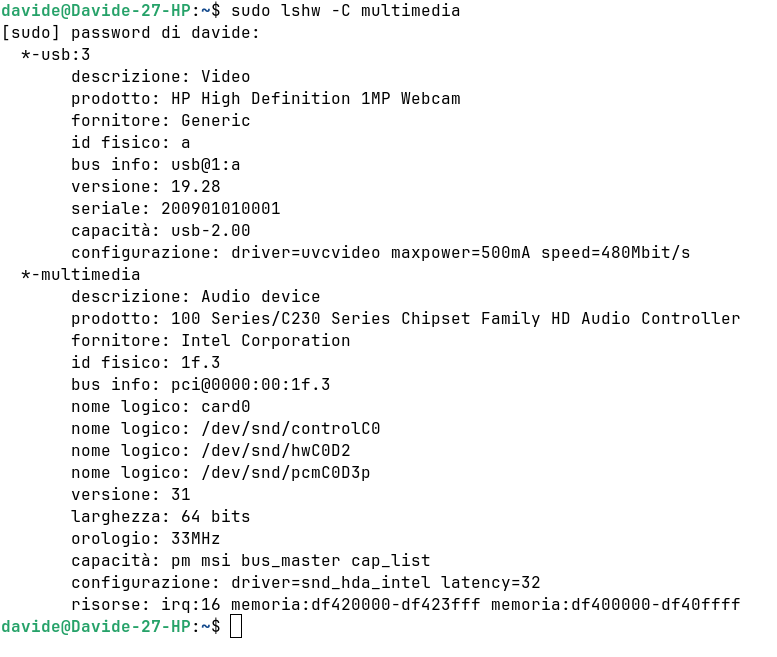
Task: Click the 'driver=uvcvideo' configuration text
Action: [x=306, y=253]
